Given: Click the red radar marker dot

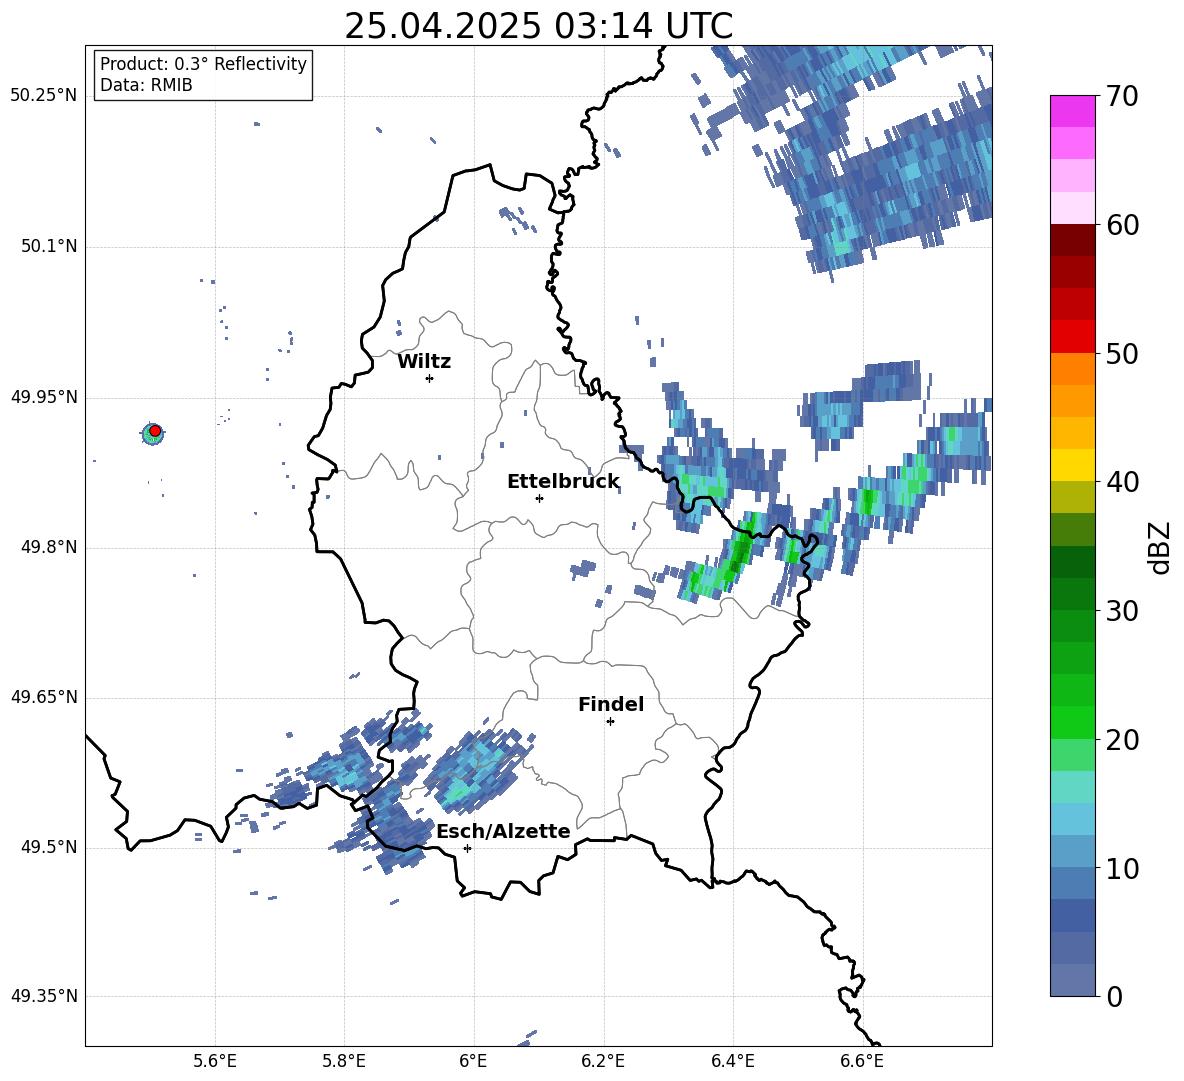Looking at the screenshot, I should [155, 431].
